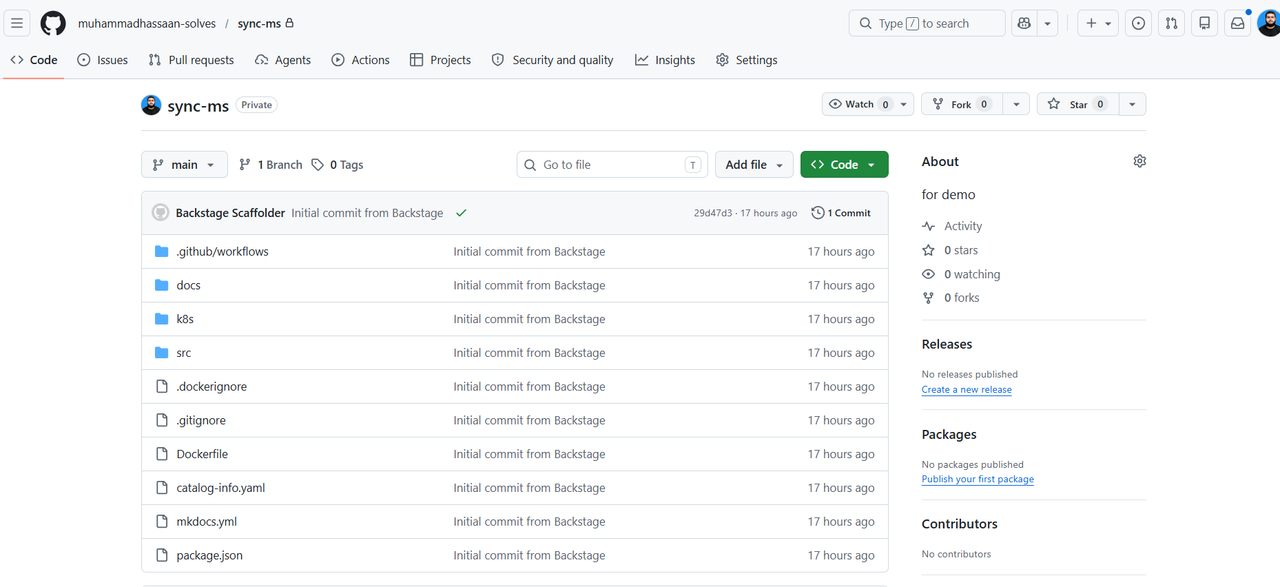Open the green Code dropdown button
Image resolution: width=1280 pixels, height=587 pixels.
[844, 165]
